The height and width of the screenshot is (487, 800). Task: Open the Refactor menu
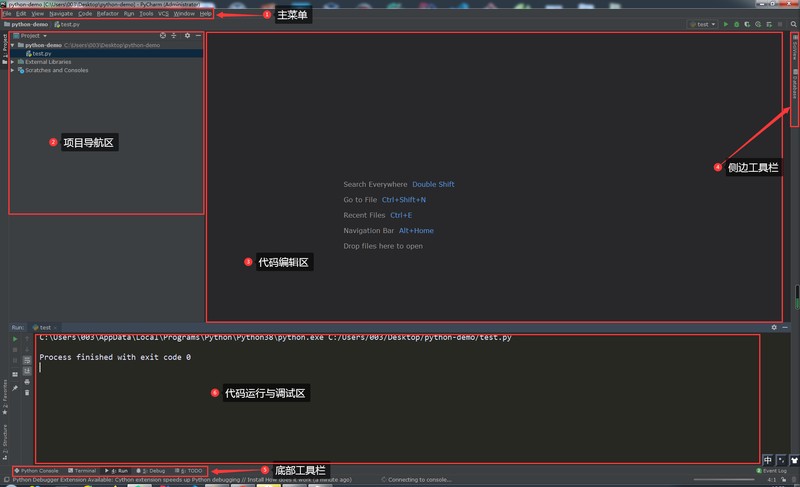(107, 14)
